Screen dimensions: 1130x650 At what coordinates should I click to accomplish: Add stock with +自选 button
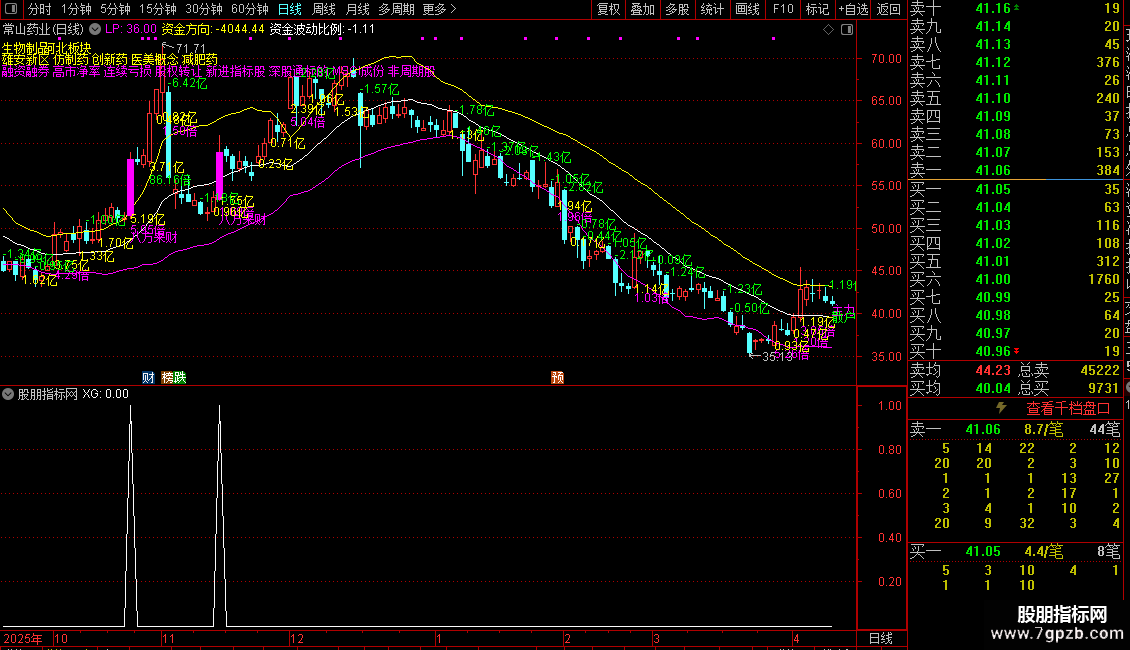pos(853,9)
